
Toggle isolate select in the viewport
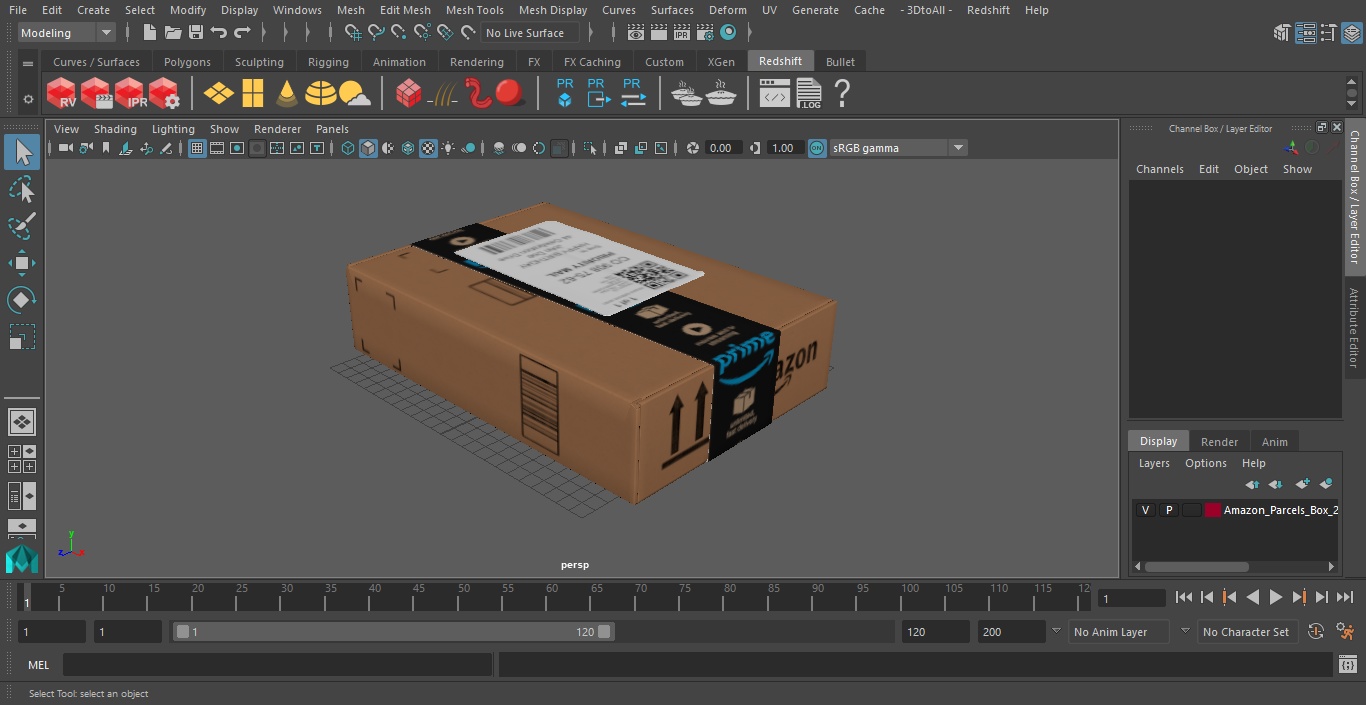point(590,148)
